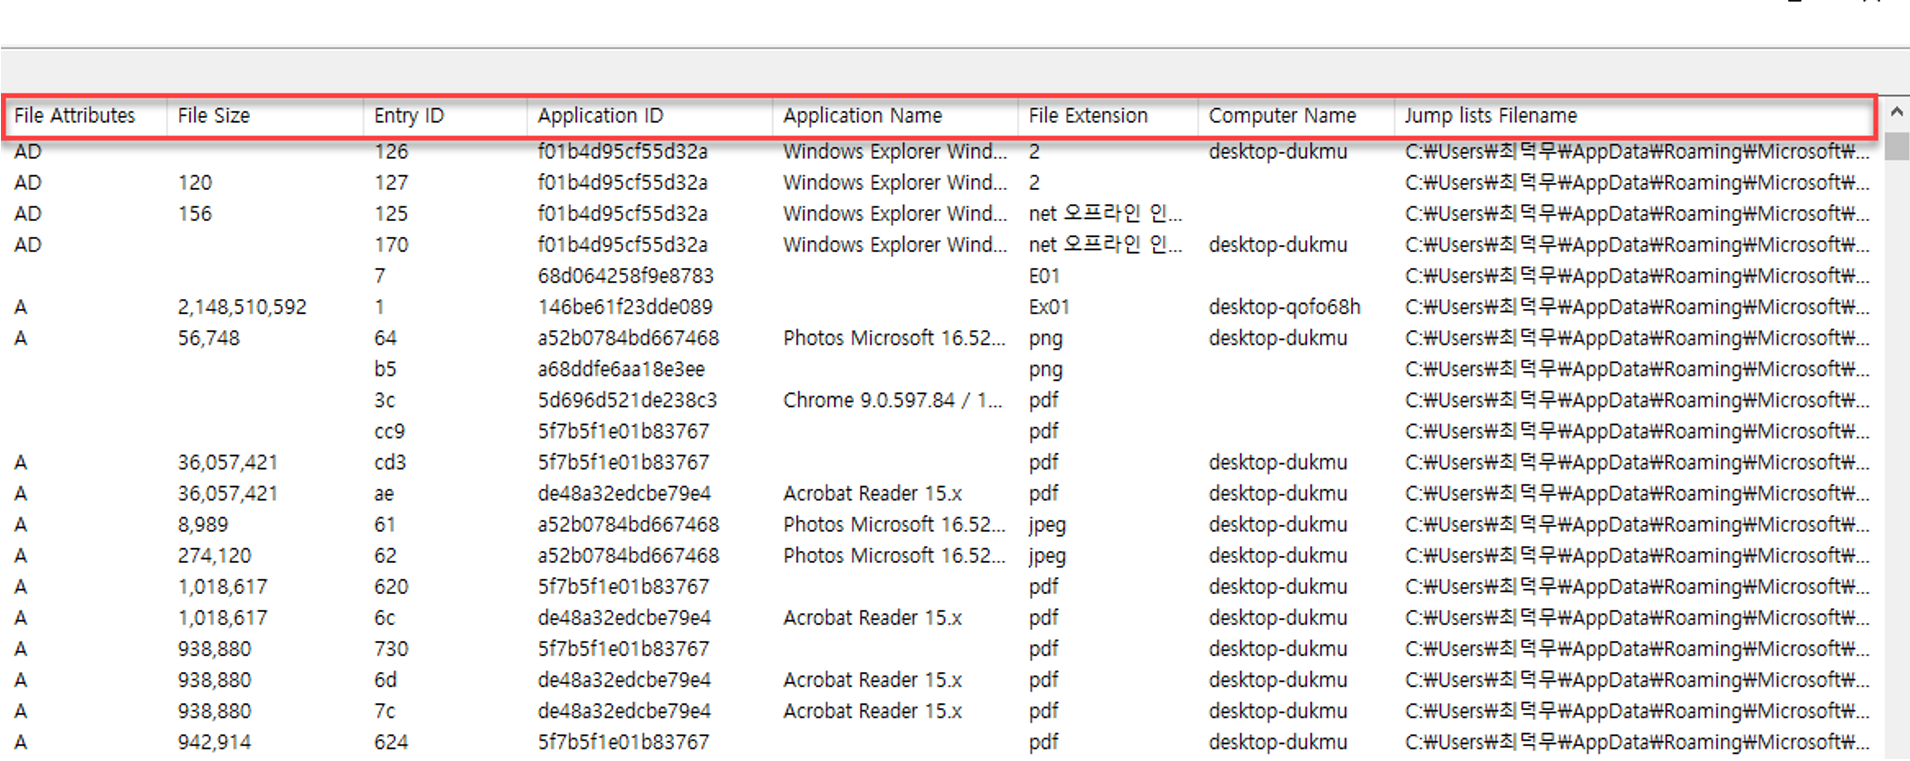Sort table by Entry ID header
Viewport: 1910px width, 761px height.
(408, 116)
